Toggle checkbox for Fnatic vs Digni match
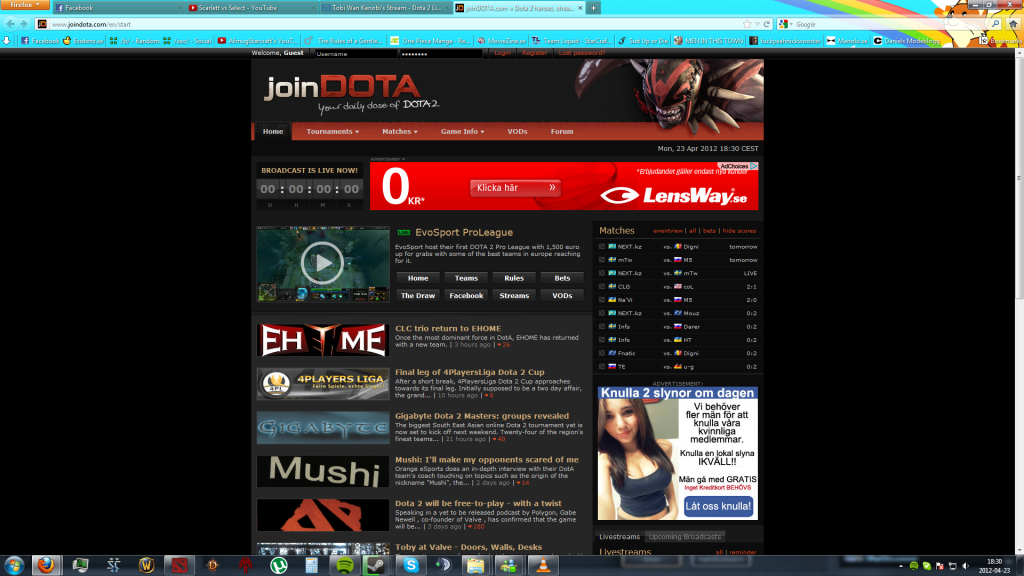1024x576 pixels. (x=601, y=353)
